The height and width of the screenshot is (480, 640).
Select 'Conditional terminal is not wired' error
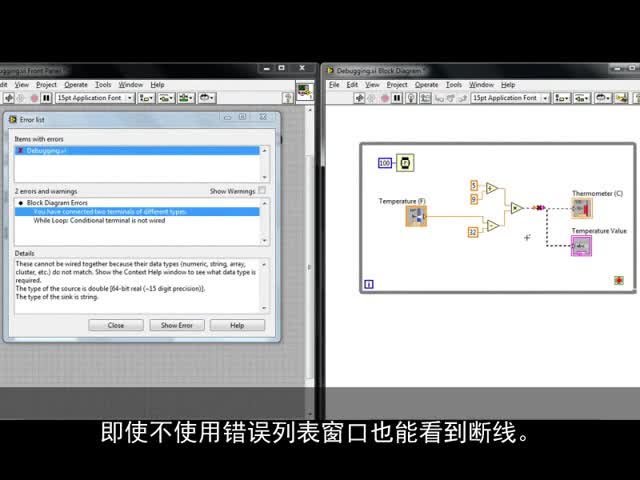[x=99, y=220]
